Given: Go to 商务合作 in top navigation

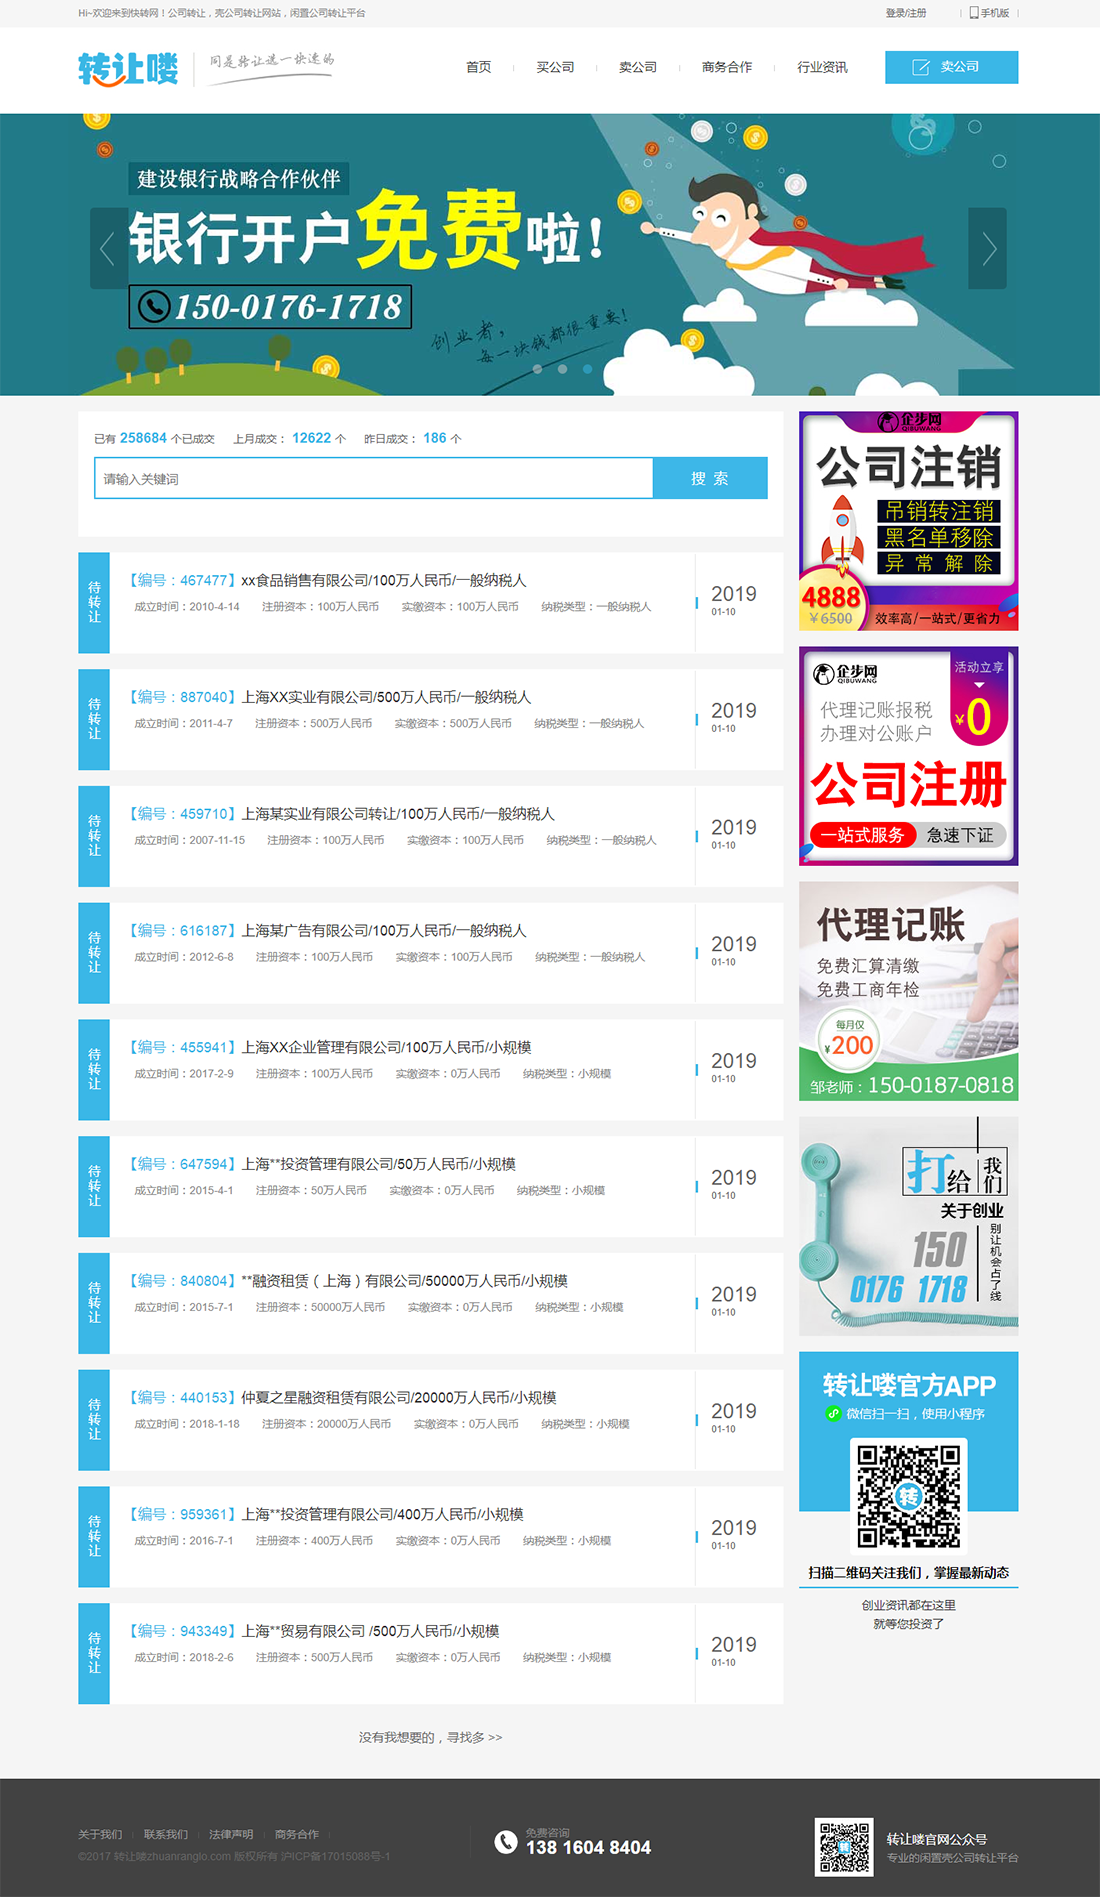Looking at the screenshot, I should [727, 67].
